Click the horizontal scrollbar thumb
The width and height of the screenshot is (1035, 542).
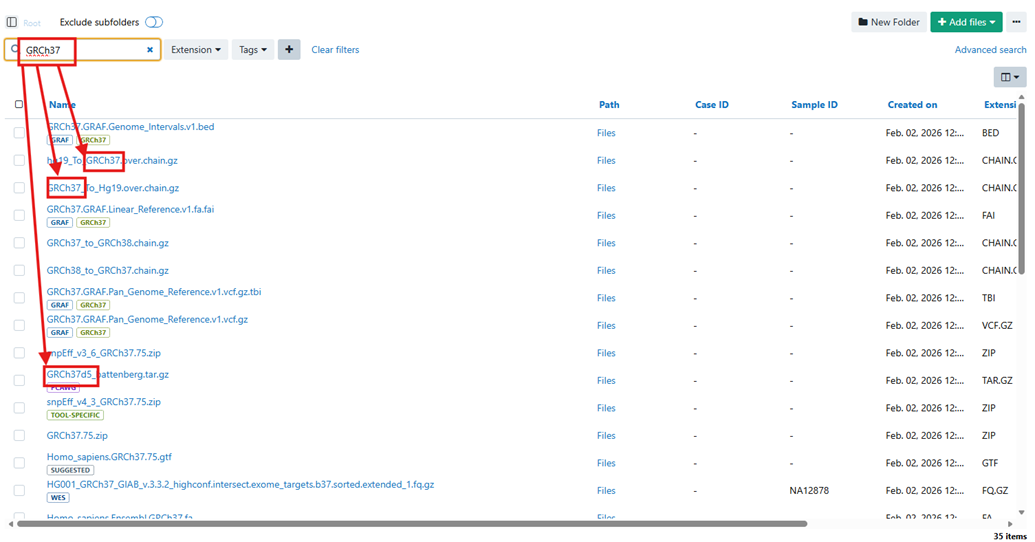(412, 524)
